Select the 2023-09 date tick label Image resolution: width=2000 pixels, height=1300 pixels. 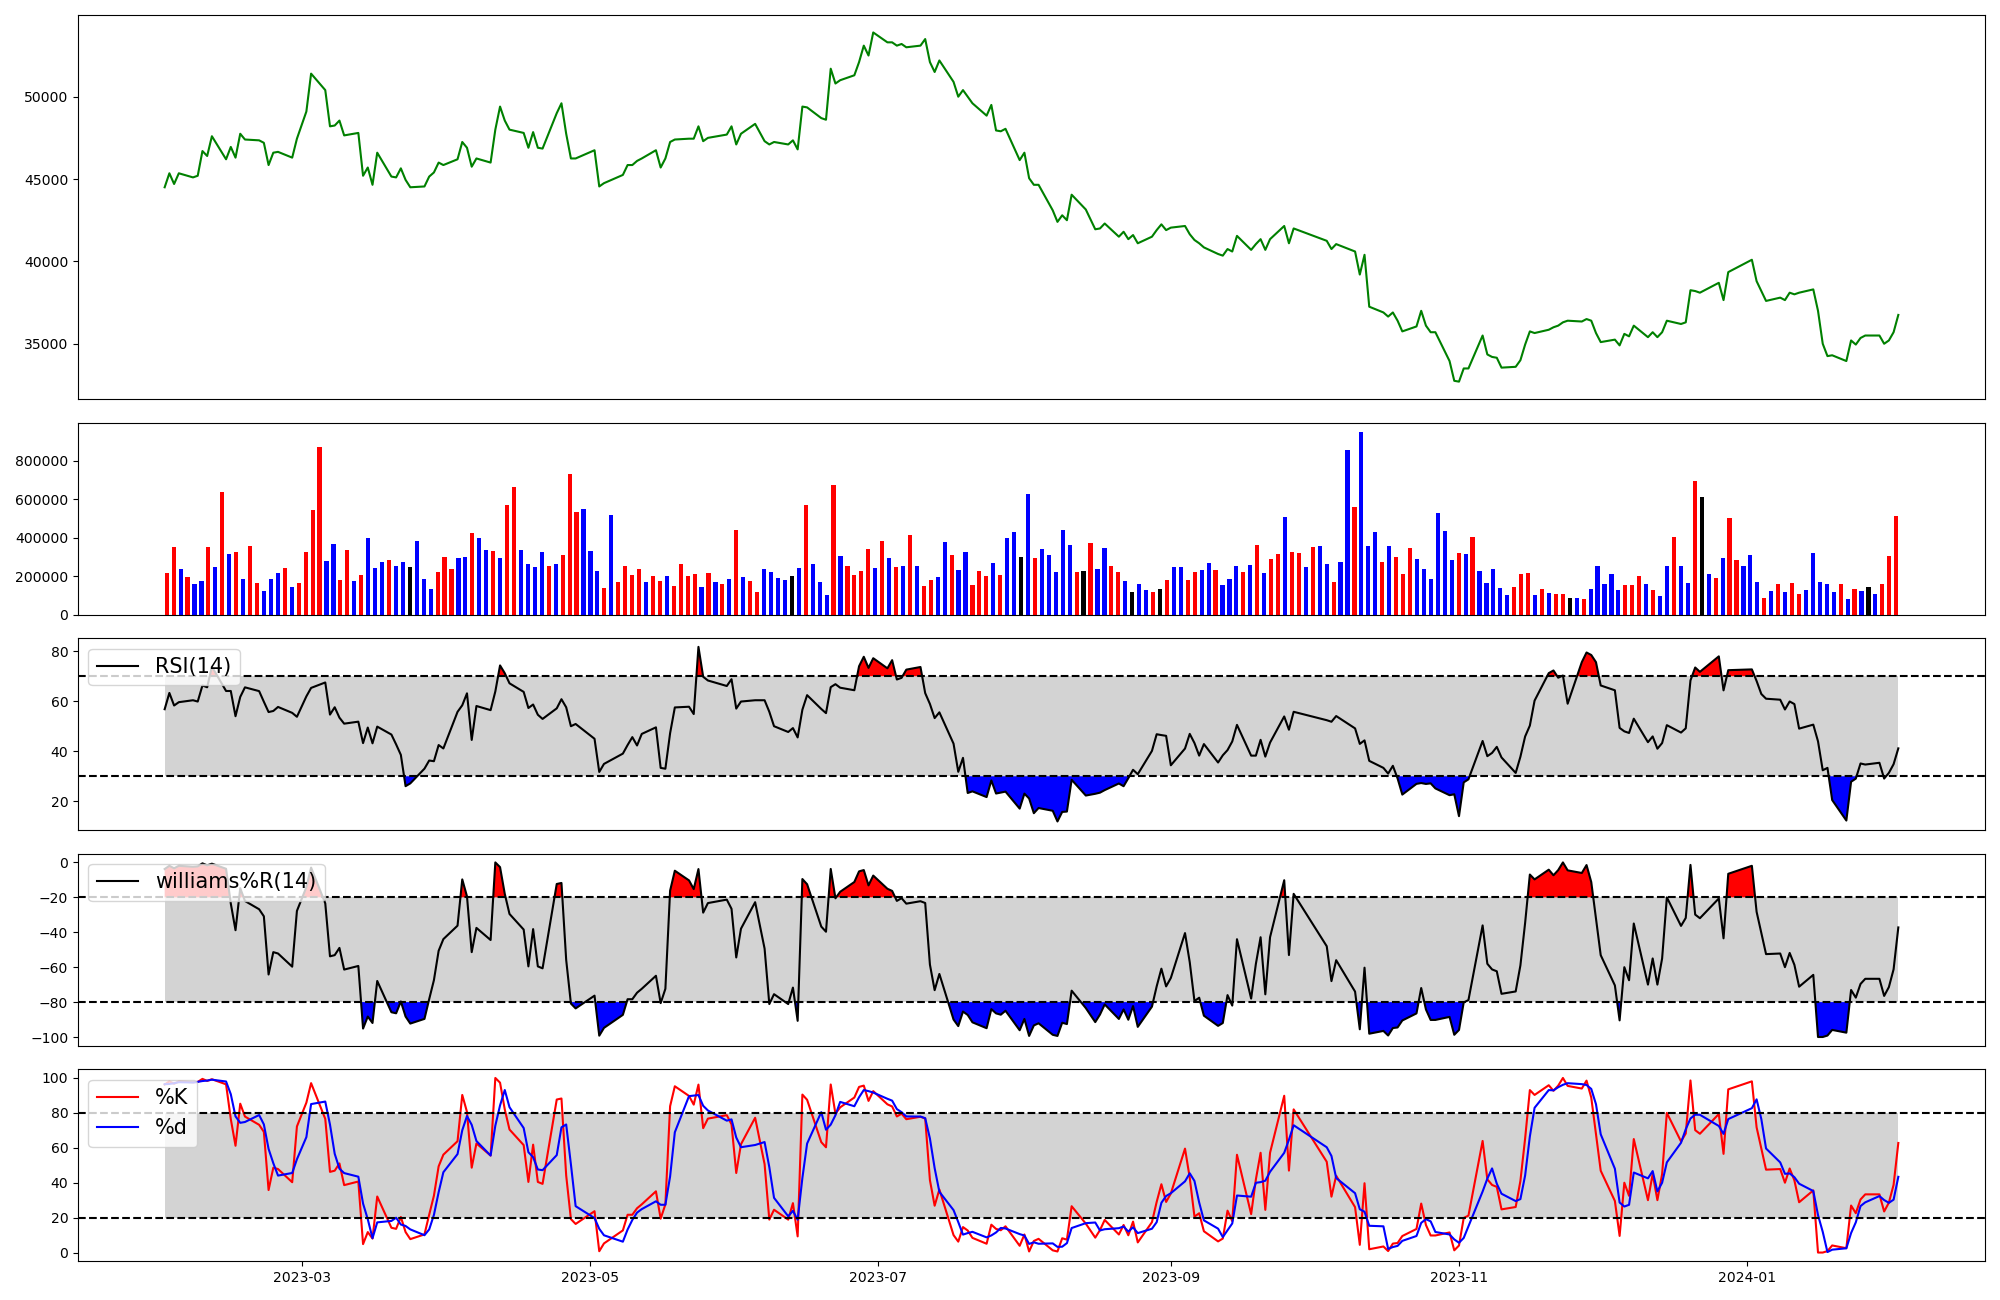pos(1171,1277)
